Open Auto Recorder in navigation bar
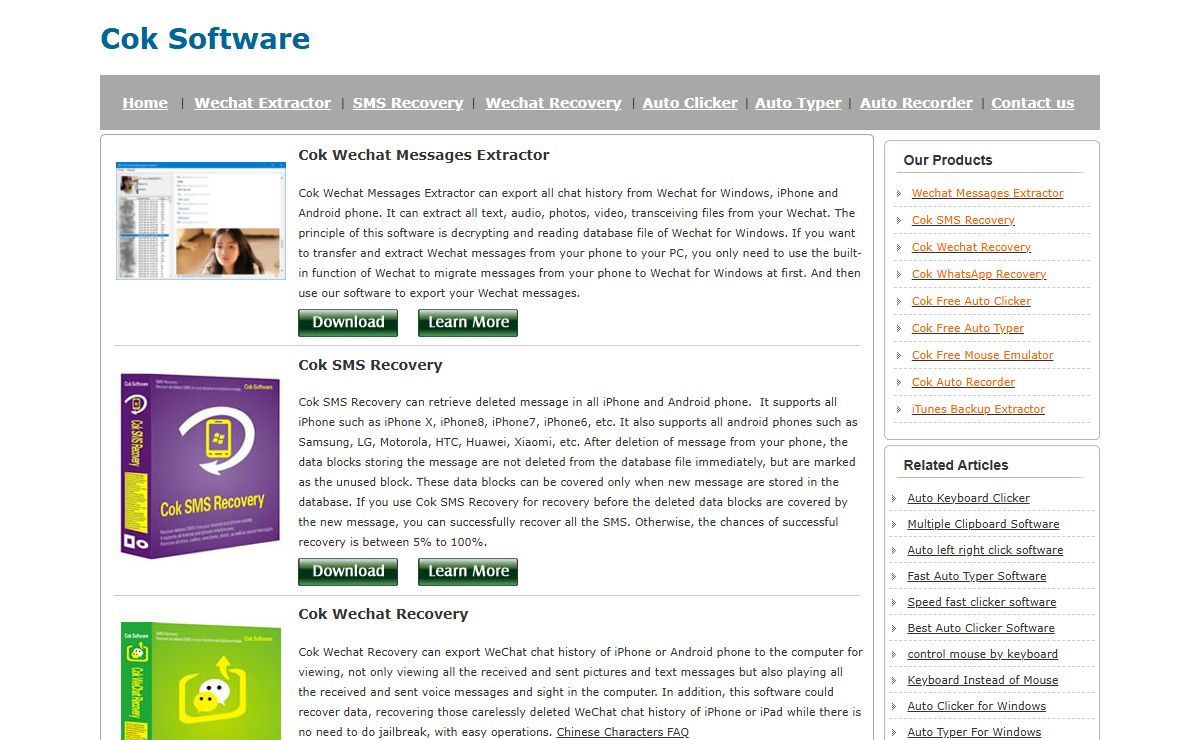The height and width of the screenshot is (740, 1200). [x=916, y=103]
